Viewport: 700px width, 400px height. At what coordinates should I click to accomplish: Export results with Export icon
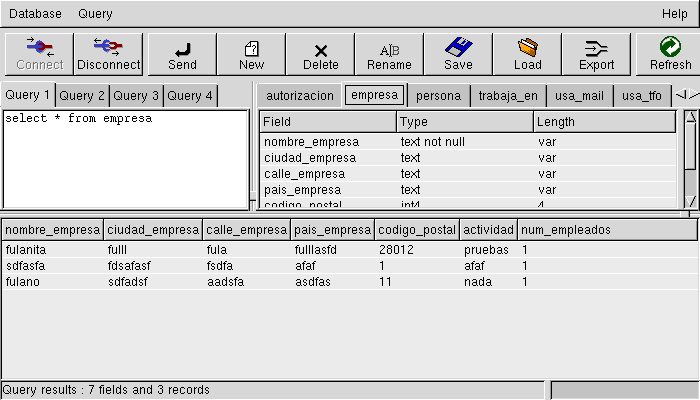tap(597, 53)
